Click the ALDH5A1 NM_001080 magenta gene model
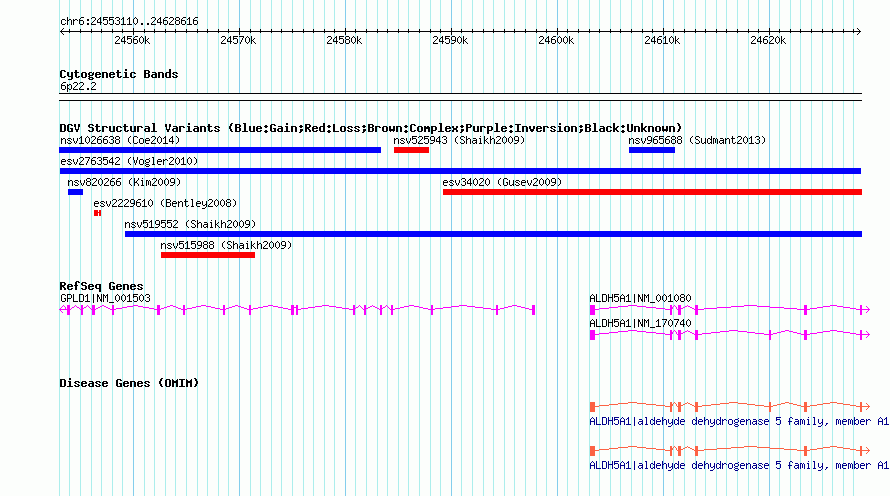This screenshot has height=496, width=890. [x=730, y=309]
